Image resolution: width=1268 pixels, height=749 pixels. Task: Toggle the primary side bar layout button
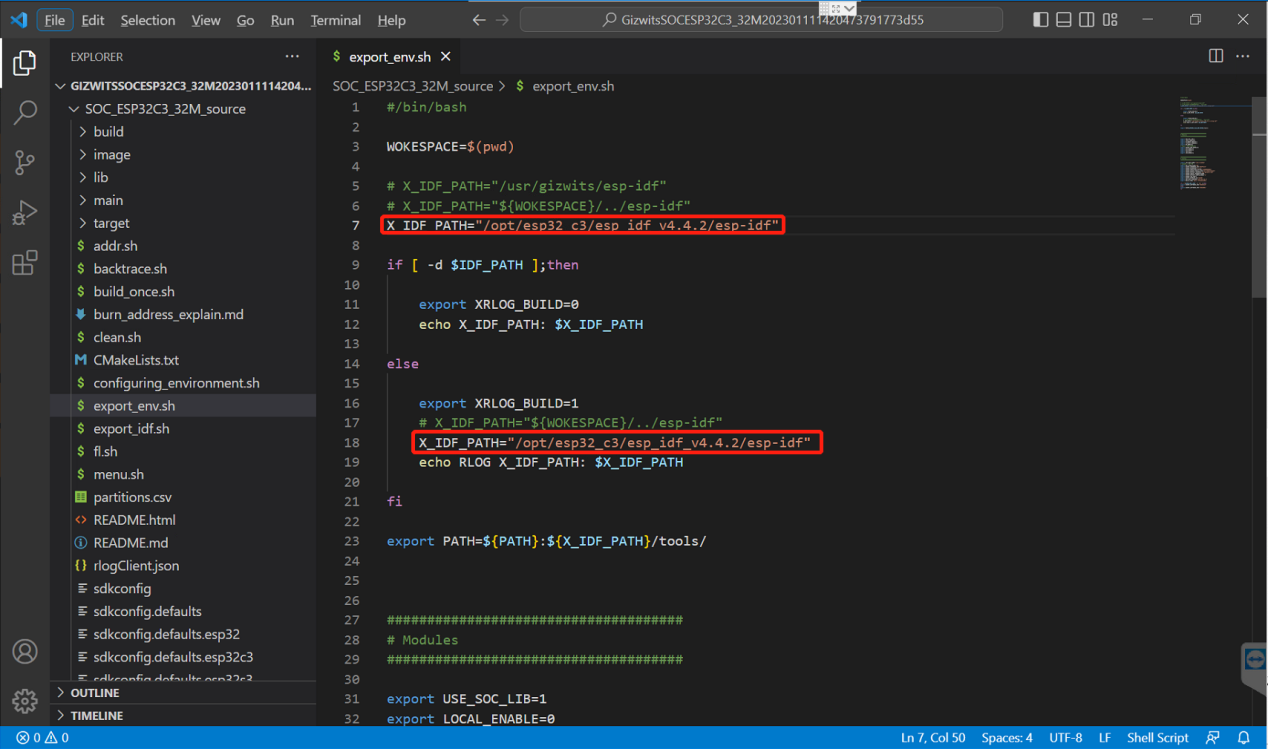(x=1041, y=20)
